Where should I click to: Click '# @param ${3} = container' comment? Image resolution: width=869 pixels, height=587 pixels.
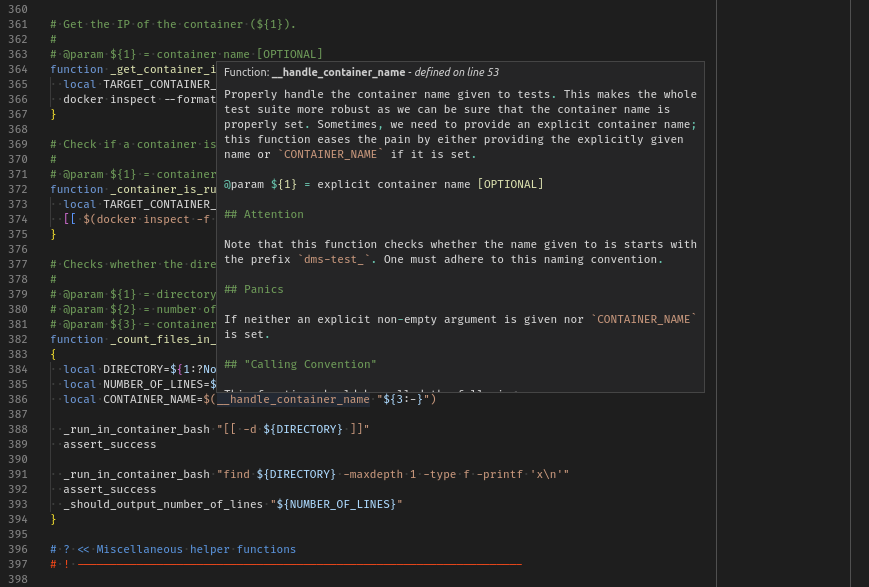pos(133,324)
